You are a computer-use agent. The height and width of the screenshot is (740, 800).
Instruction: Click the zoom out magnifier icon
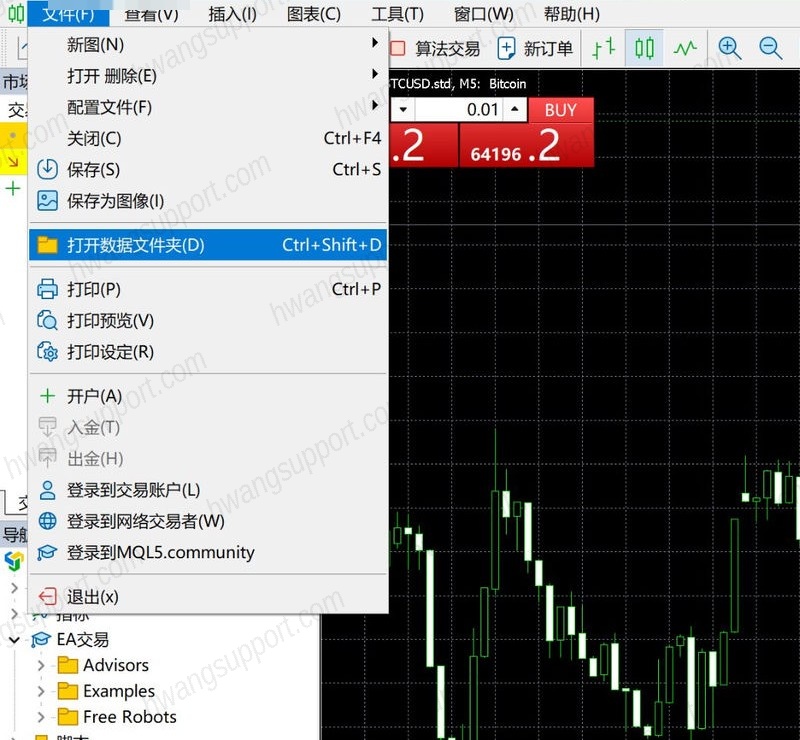click(x=770, y=48)
